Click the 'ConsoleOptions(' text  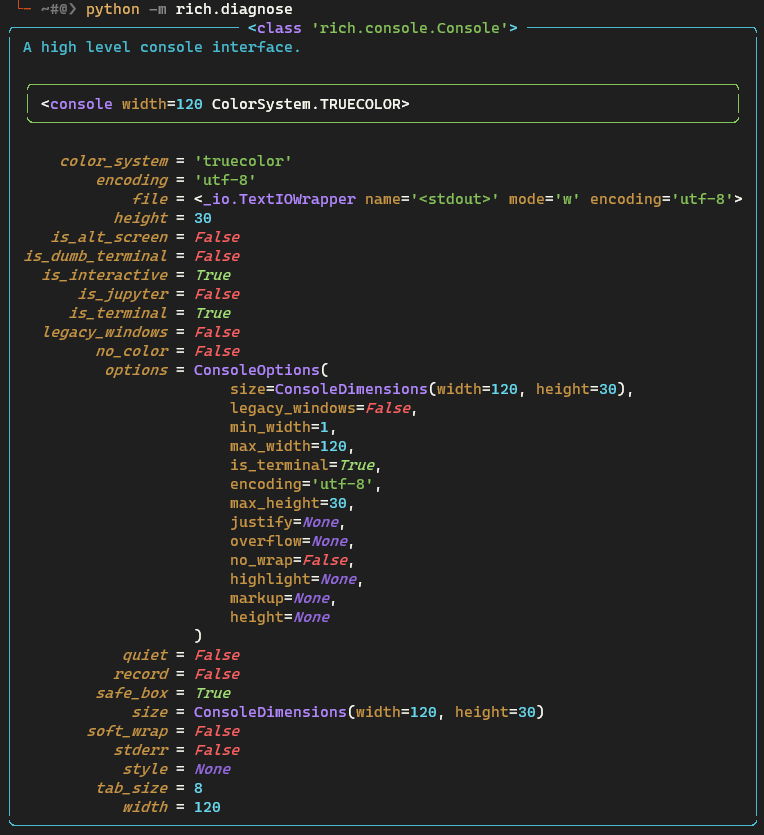click(261, 370)
